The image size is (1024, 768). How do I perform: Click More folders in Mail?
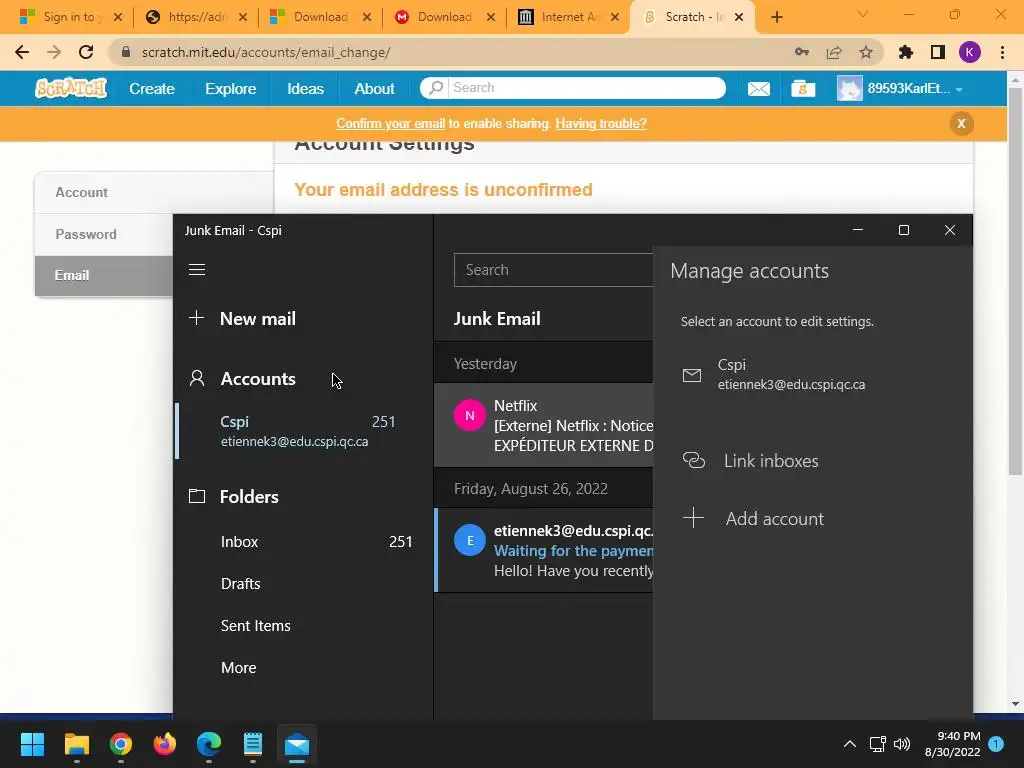304,667
